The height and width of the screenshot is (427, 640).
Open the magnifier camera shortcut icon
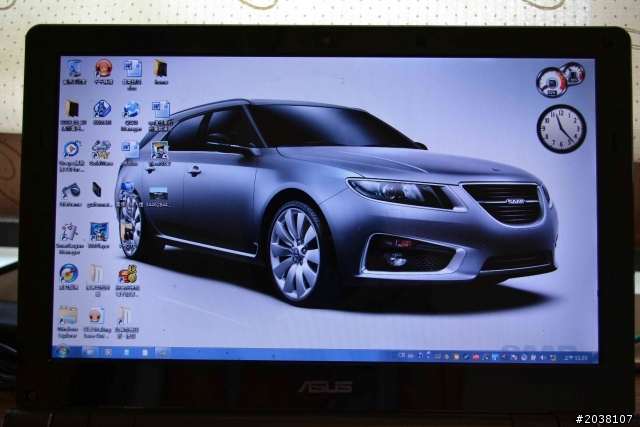click(71, 194)
